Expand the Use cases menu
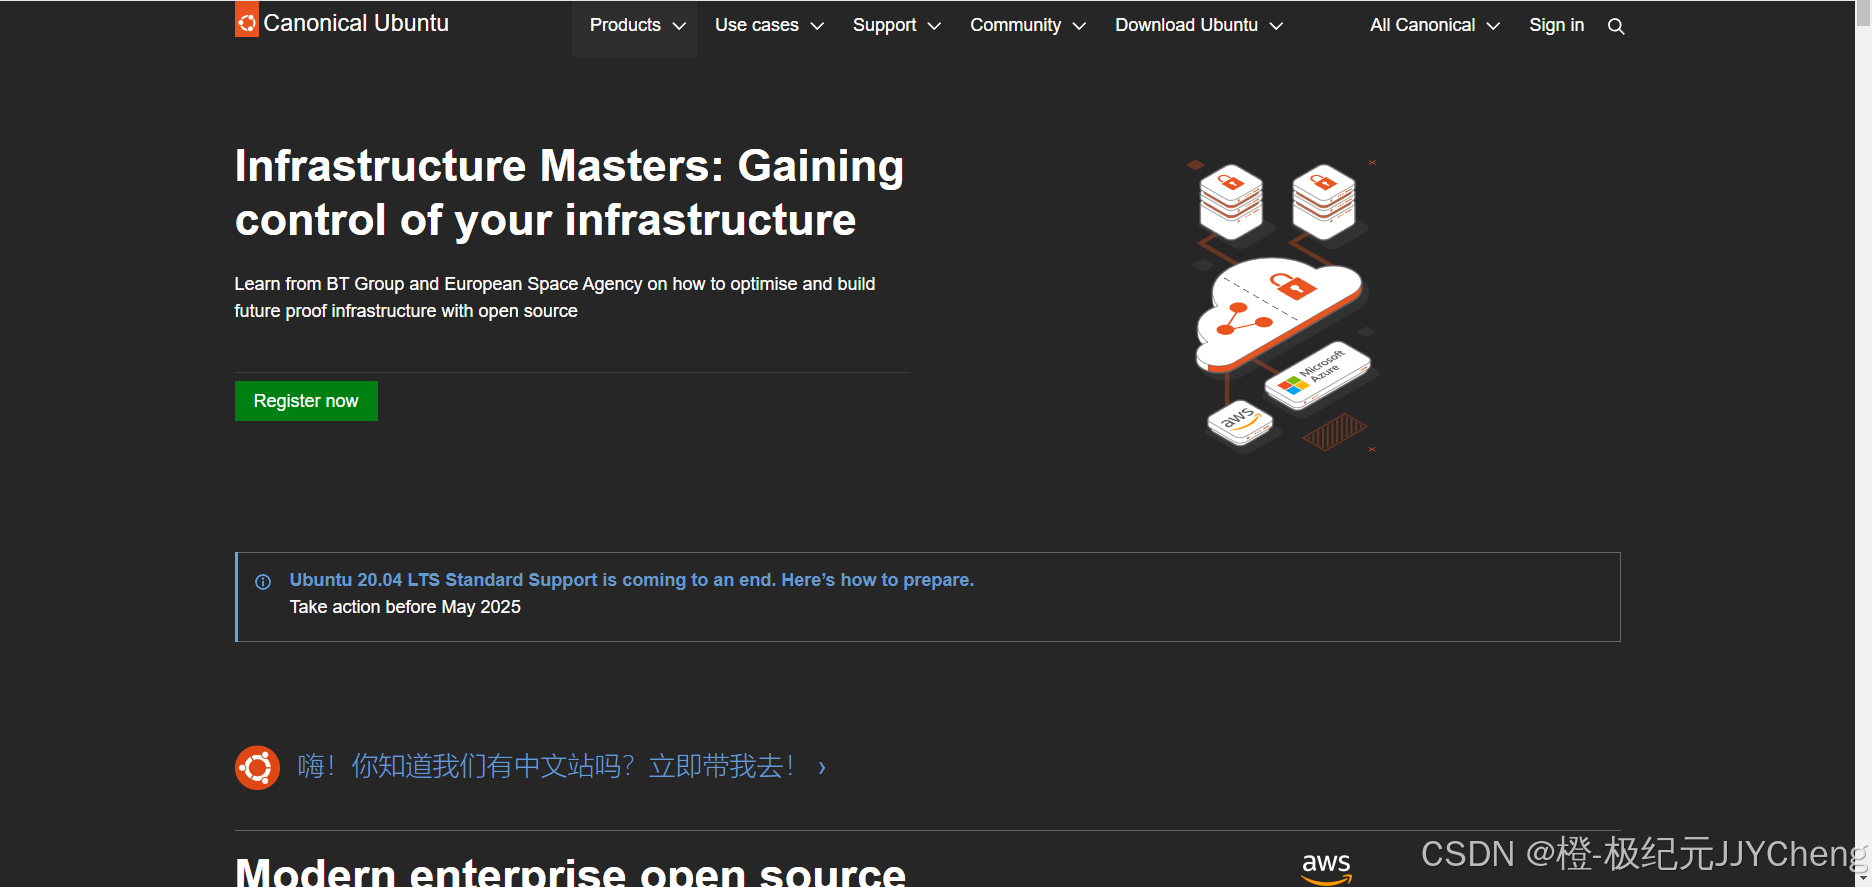 tap(768, 26)
